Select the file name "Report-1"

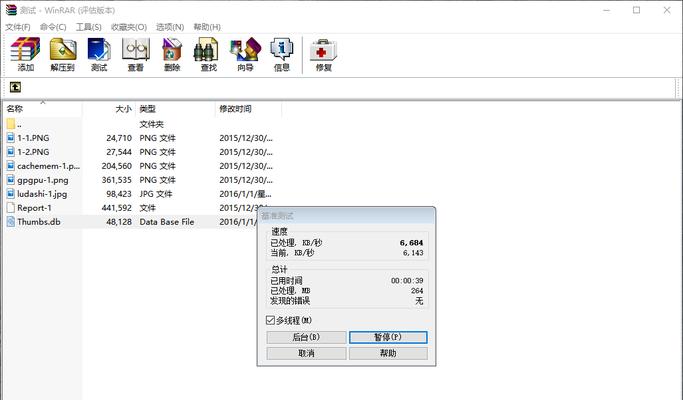click(34, 208)
